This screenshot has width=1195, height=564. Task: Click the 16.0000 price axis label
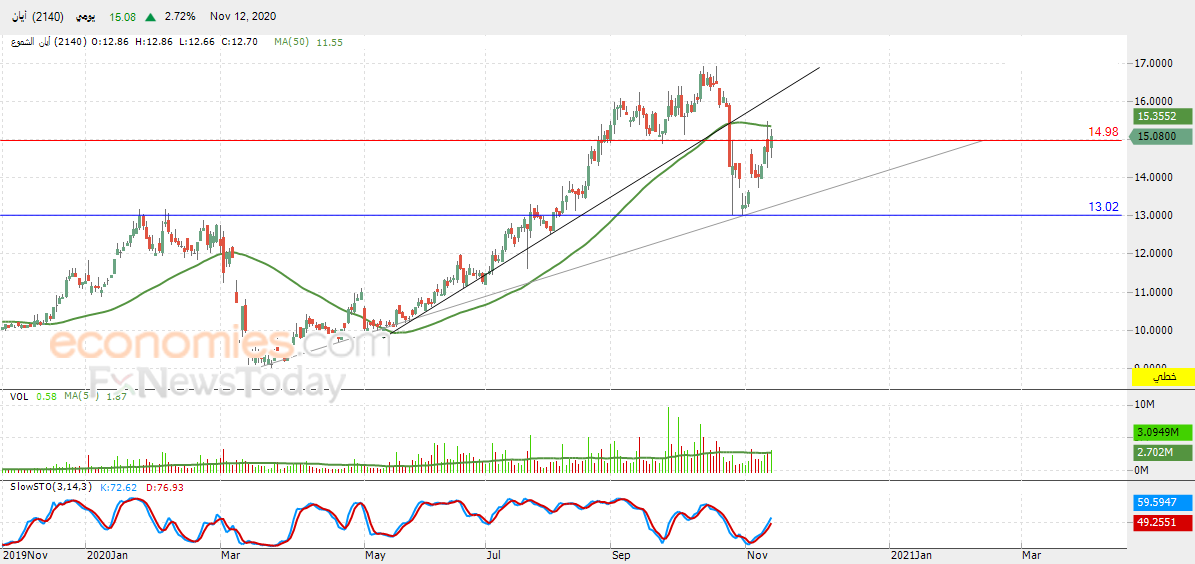tap(1155, 101)
